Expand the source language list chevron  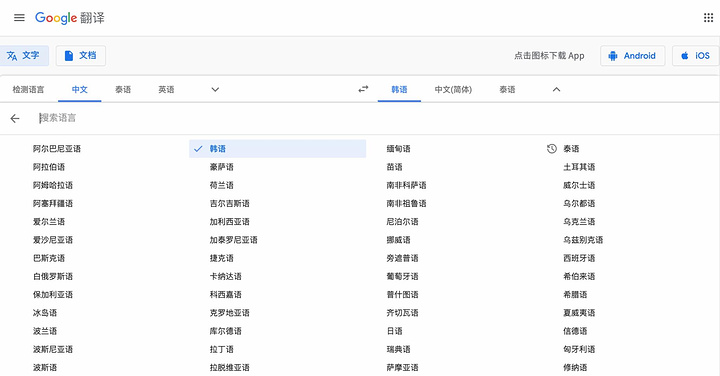[215, 90]
